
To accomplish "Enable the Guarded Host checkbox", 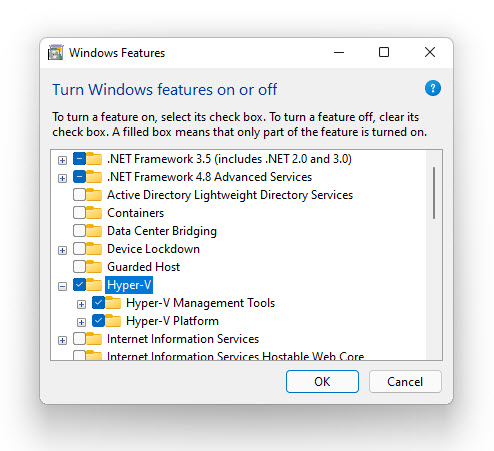I will coord(79,267).
